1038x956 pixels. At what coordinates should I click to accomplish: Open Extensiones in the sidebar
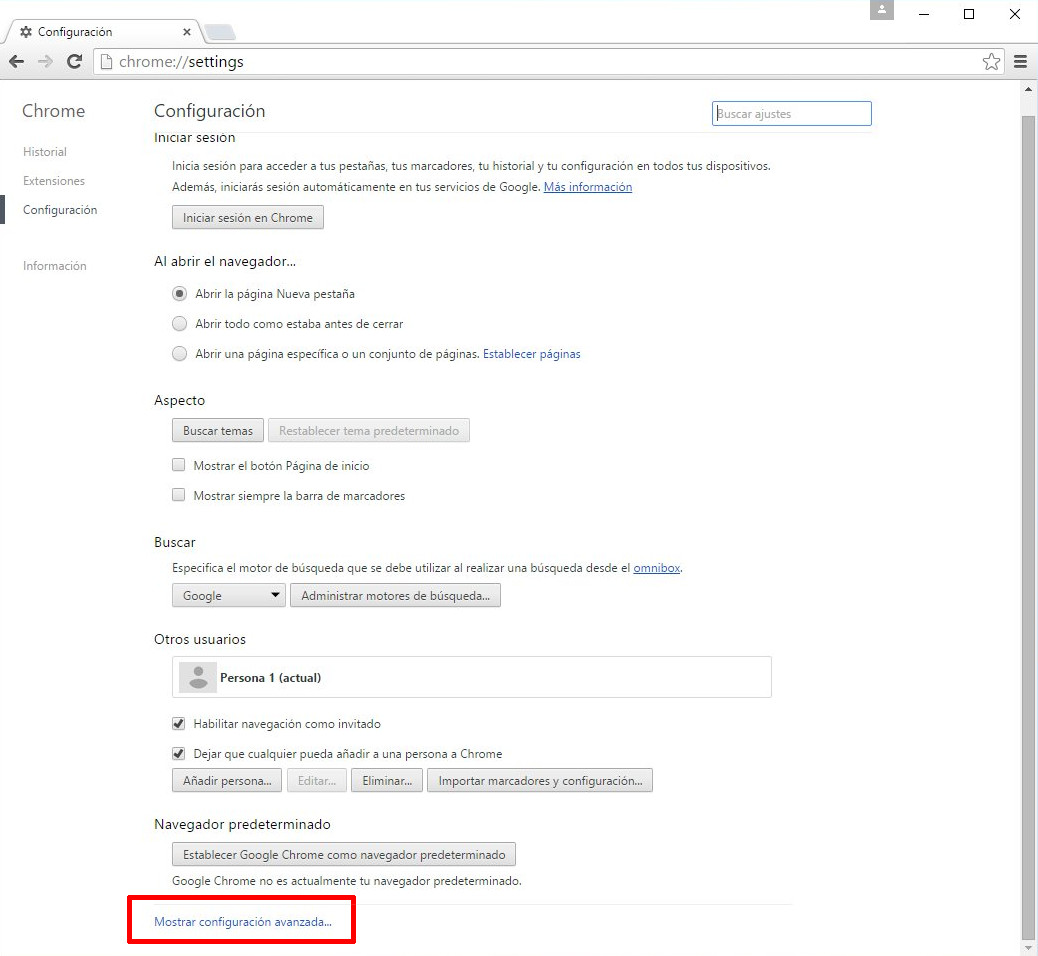click(x=54, y=181)
